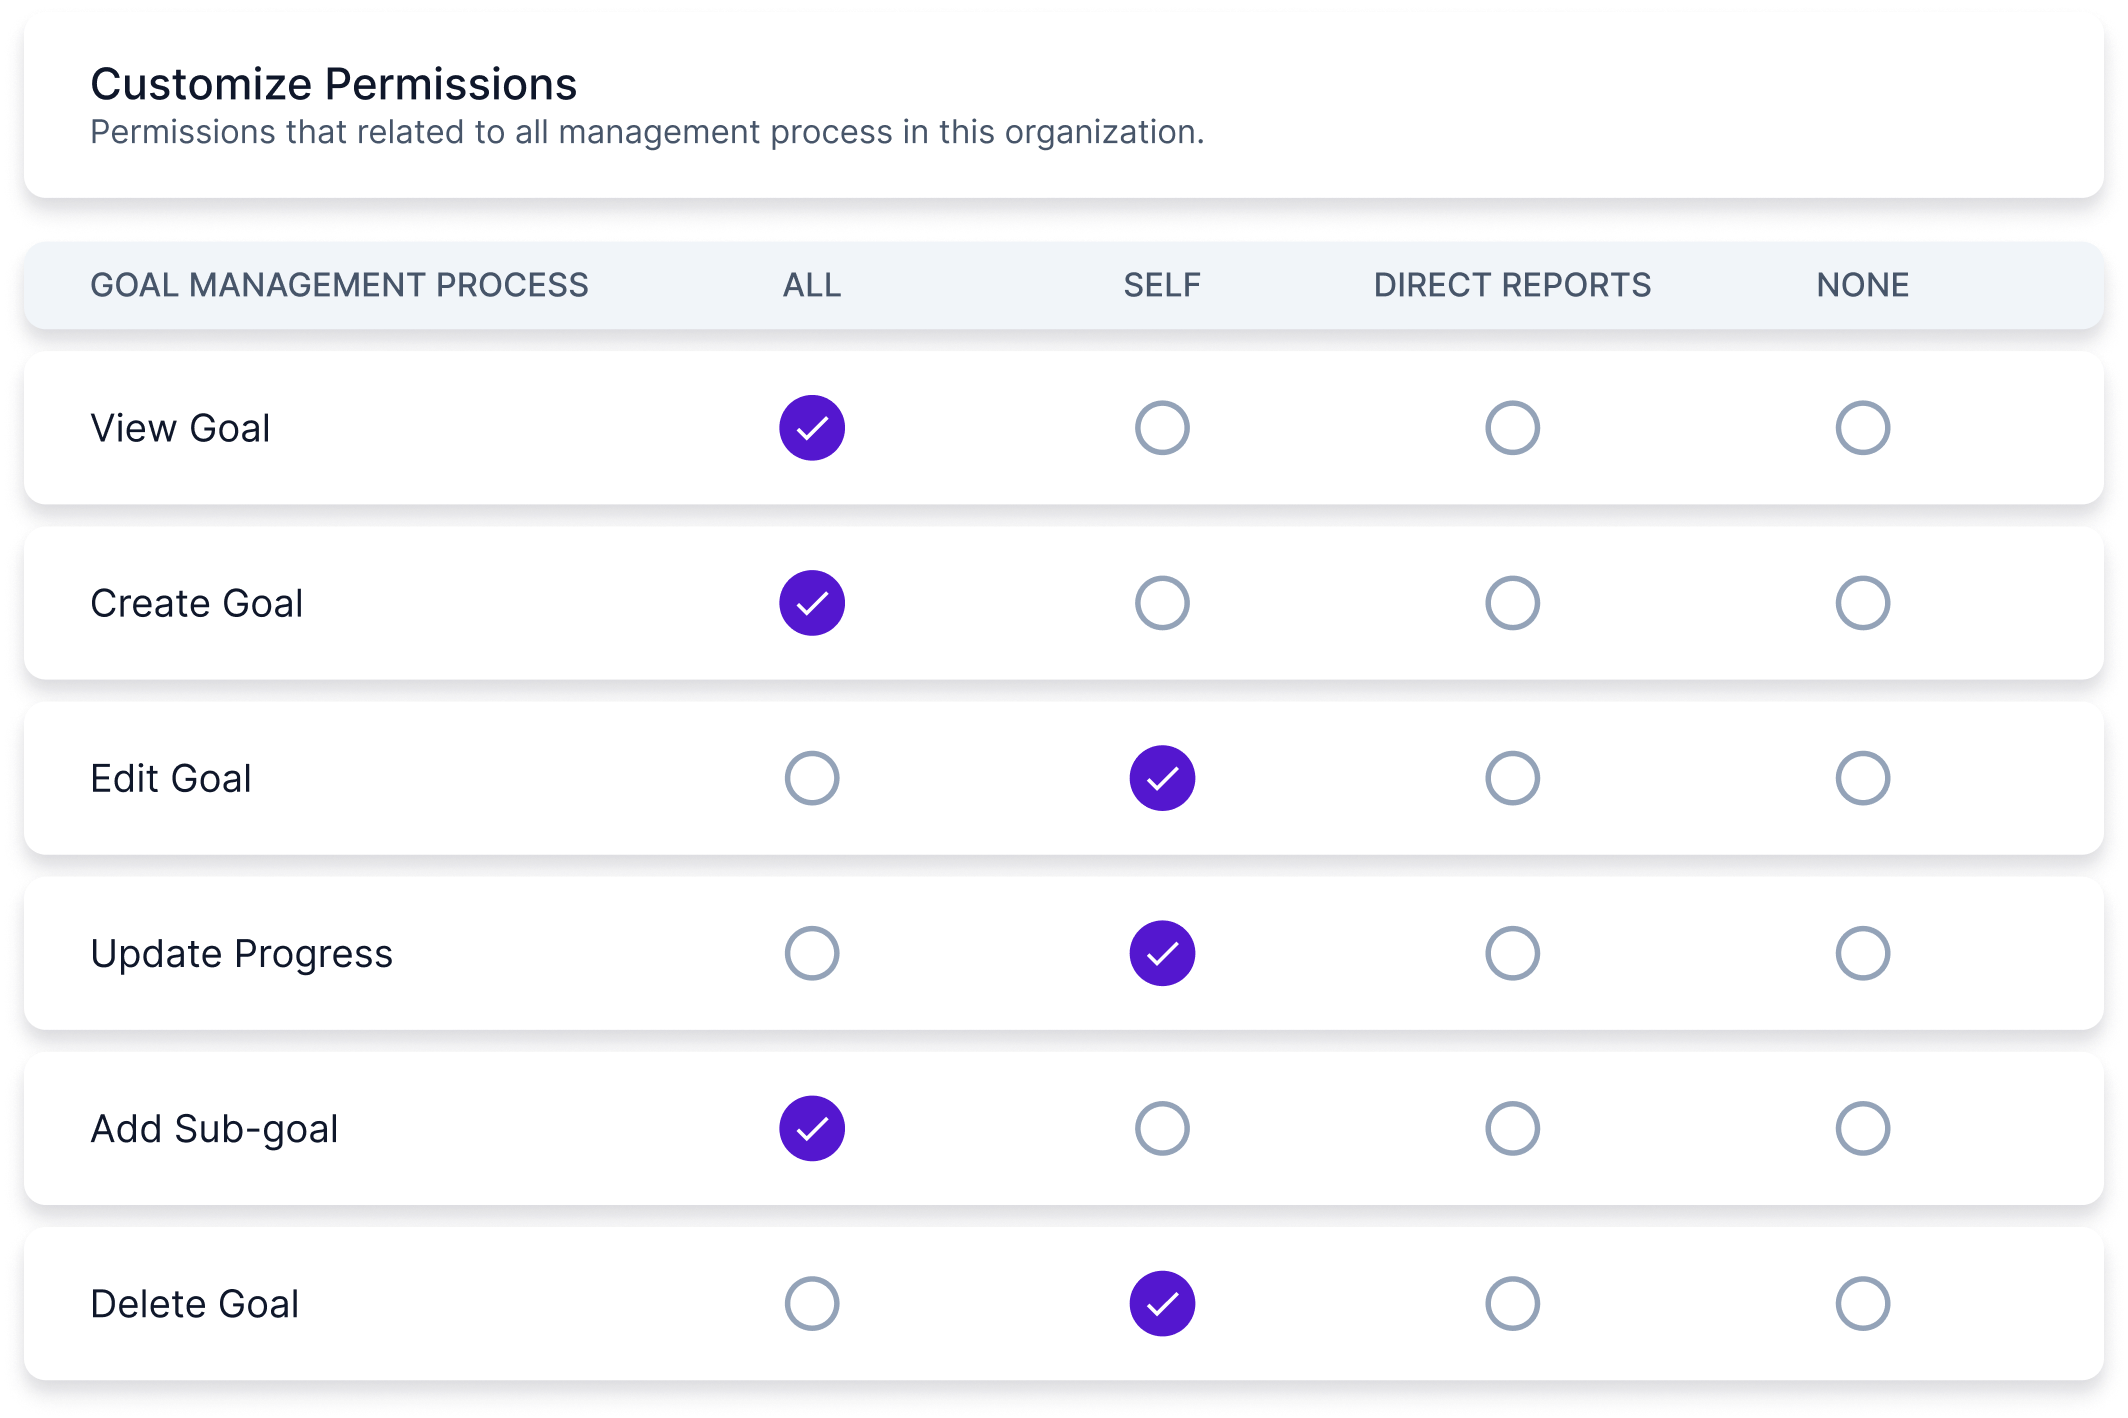Enable Edit Goal for All
This screenshot has height=1418, width=2128.
click(x=811, y=778)
